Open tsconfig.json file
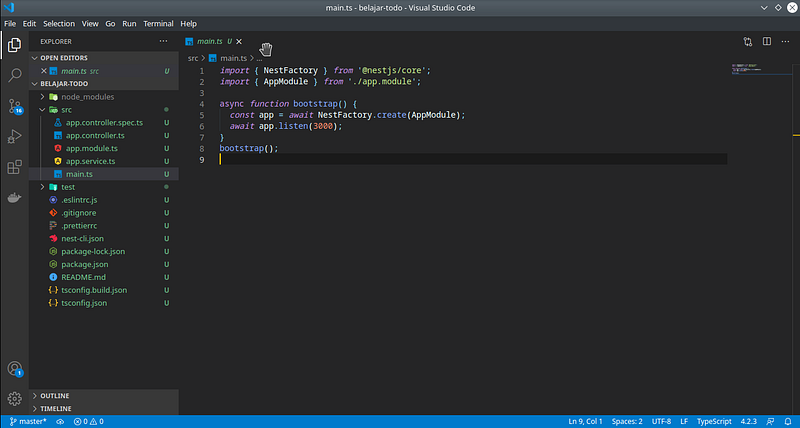Screen dimensions: 800x428 click(x=104, y=303)
